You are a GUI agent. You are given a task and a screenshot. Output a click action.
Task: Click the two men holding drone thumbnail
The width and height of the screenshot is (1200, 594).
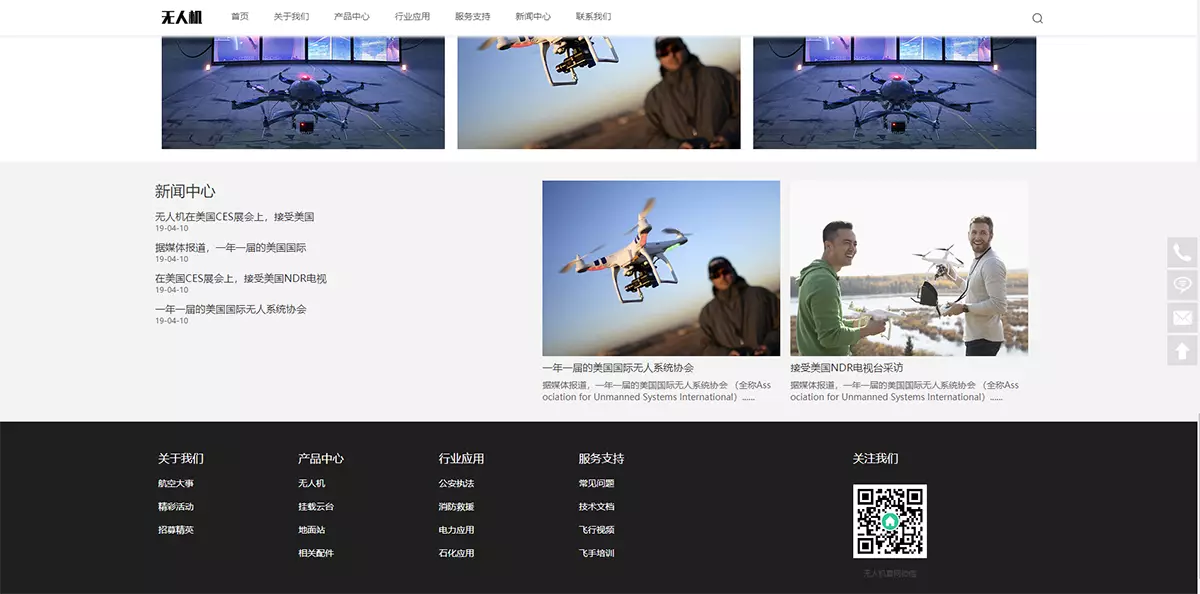pyautogui.click(x=908, y=268)
